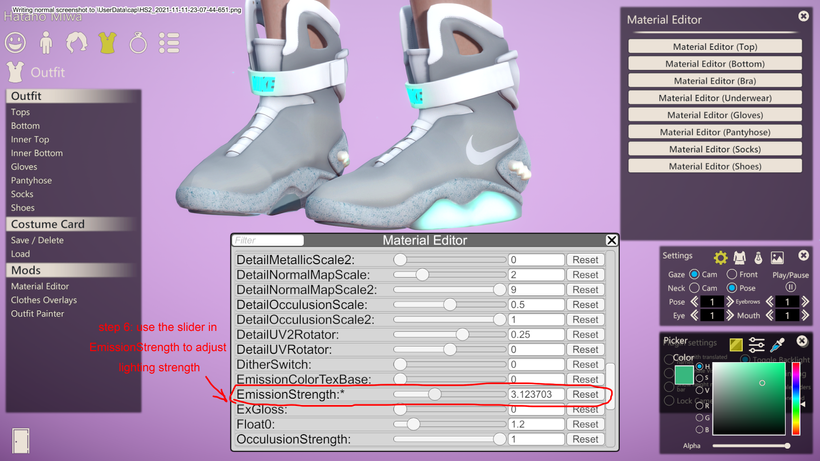This screenshot has height=461, width=820.
Task: Select the H radio in color Picker
Action: [700, 366]
